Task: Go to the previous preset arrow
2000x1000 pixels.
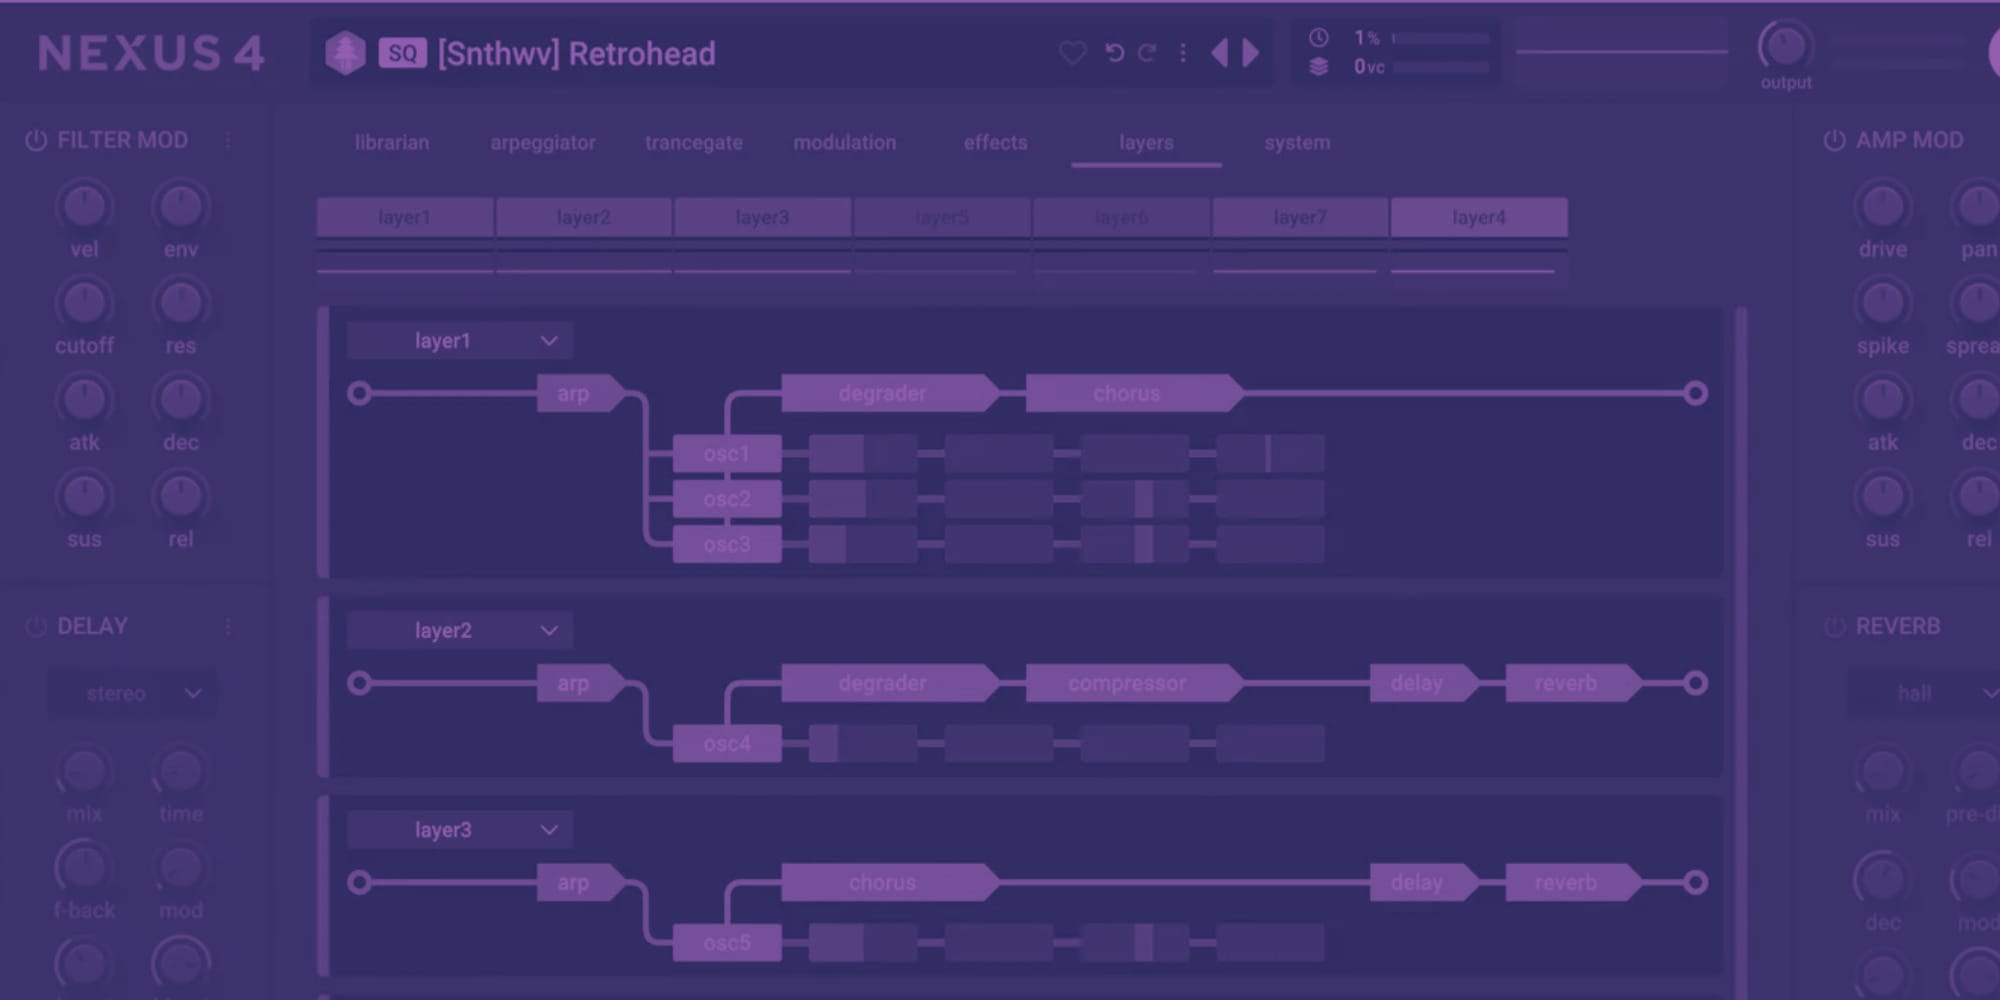Action: pyautogui.click(x=1219, y=52)
